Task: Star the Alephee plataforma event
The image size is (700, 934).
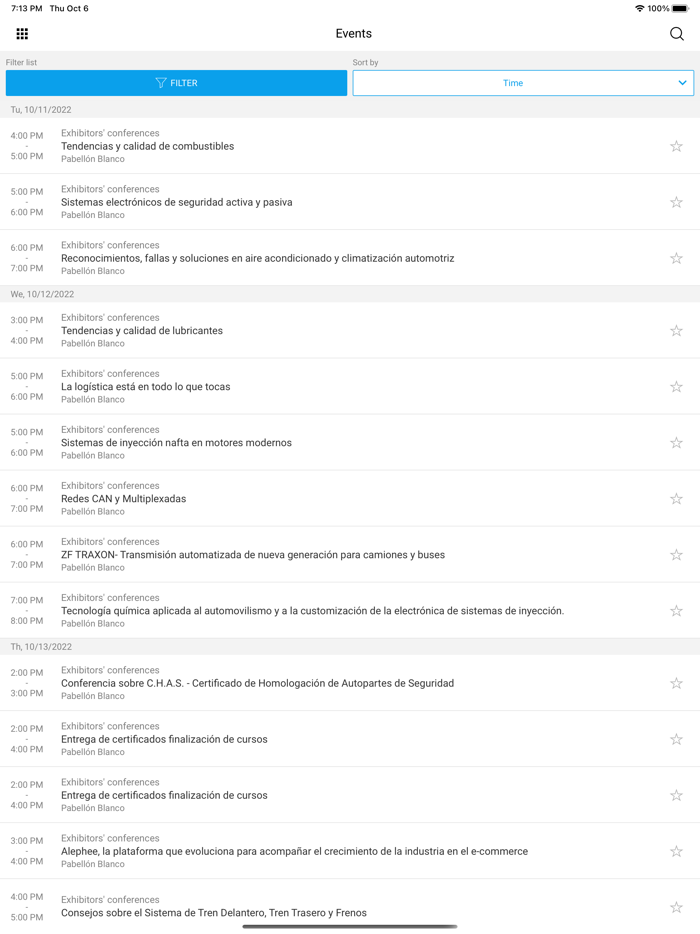Action: 676,852
